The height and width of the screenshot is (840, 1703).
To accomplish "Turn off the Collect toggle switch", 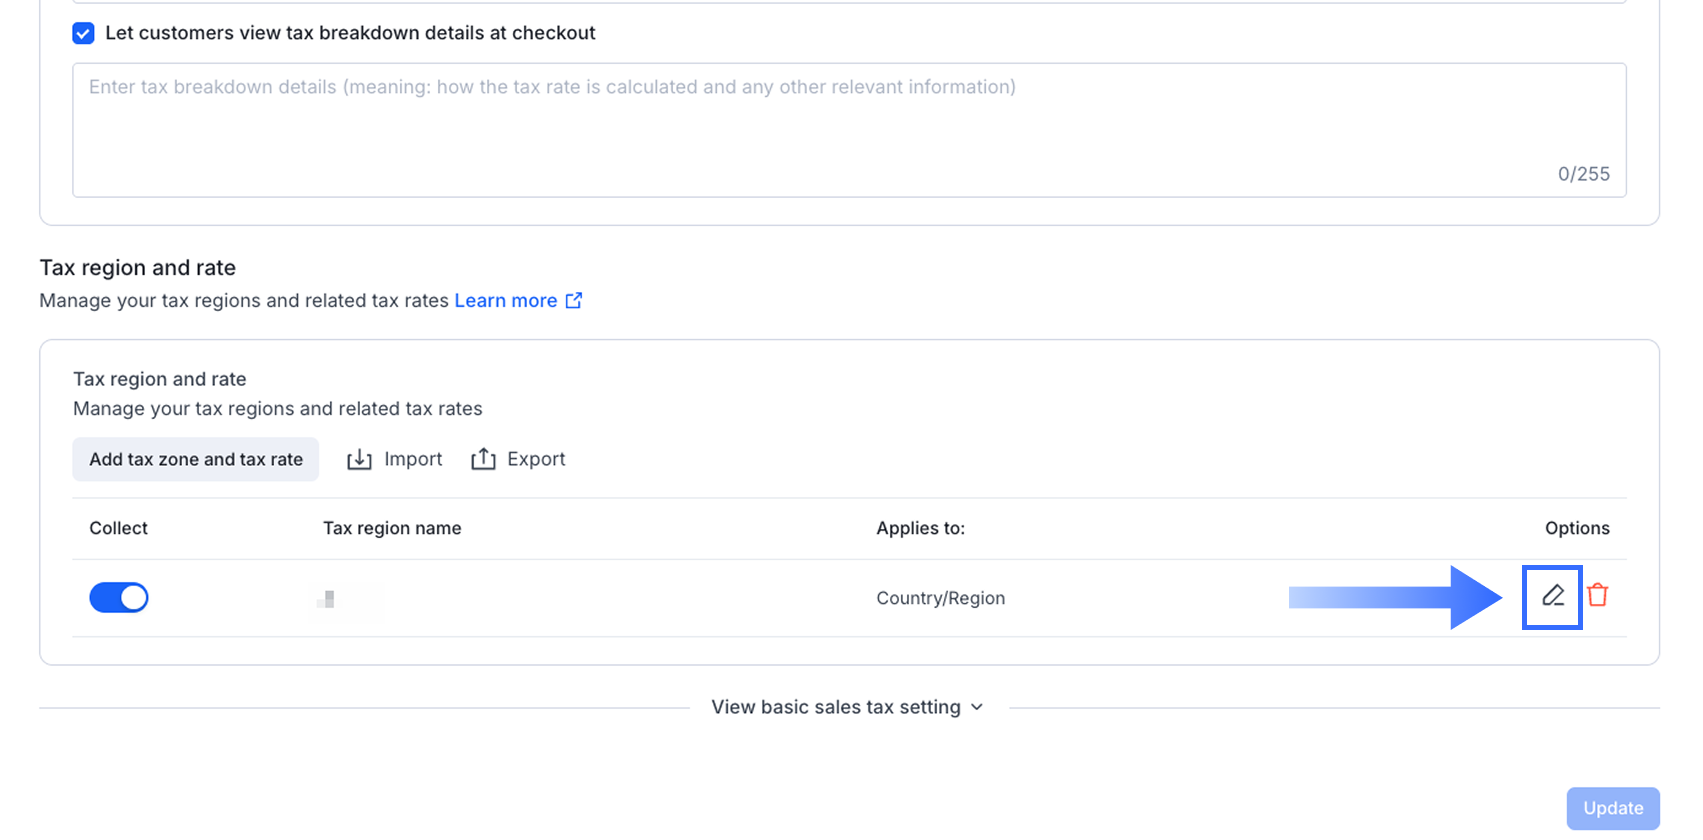I will [119, 598].
